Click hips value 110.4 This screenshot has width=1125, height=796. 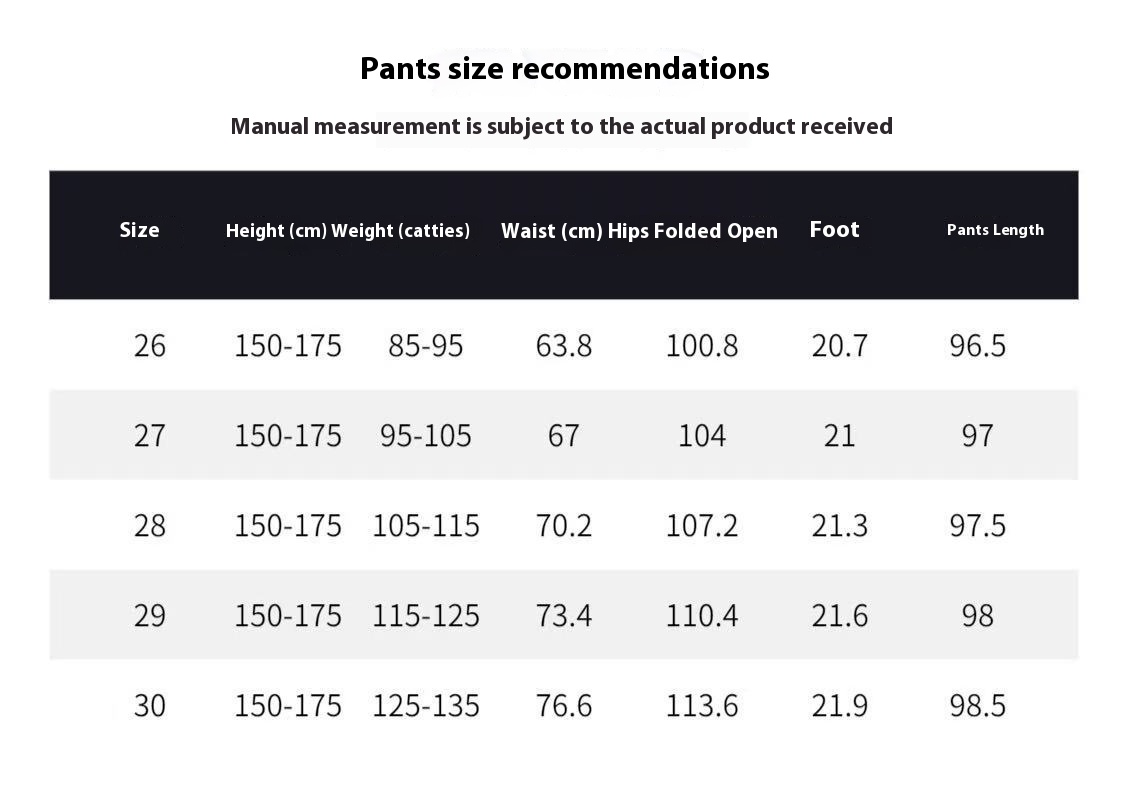coord(702,616)
